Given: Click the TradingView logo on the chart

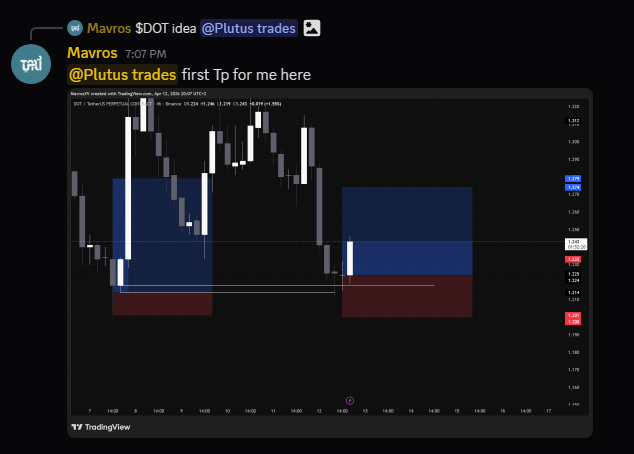Looking at the screenshot, I should pyautogui.click(x=101, y=427).
